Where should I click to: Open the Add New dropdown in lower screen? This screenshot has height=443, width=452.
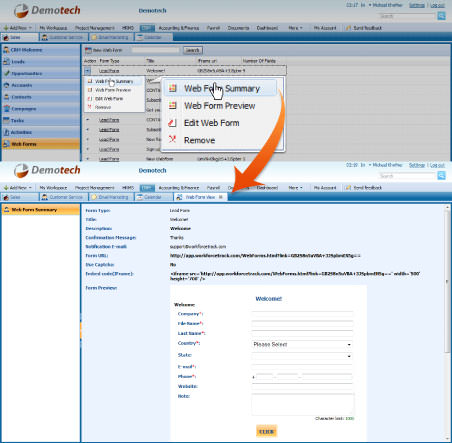click(x=18, y=188)
